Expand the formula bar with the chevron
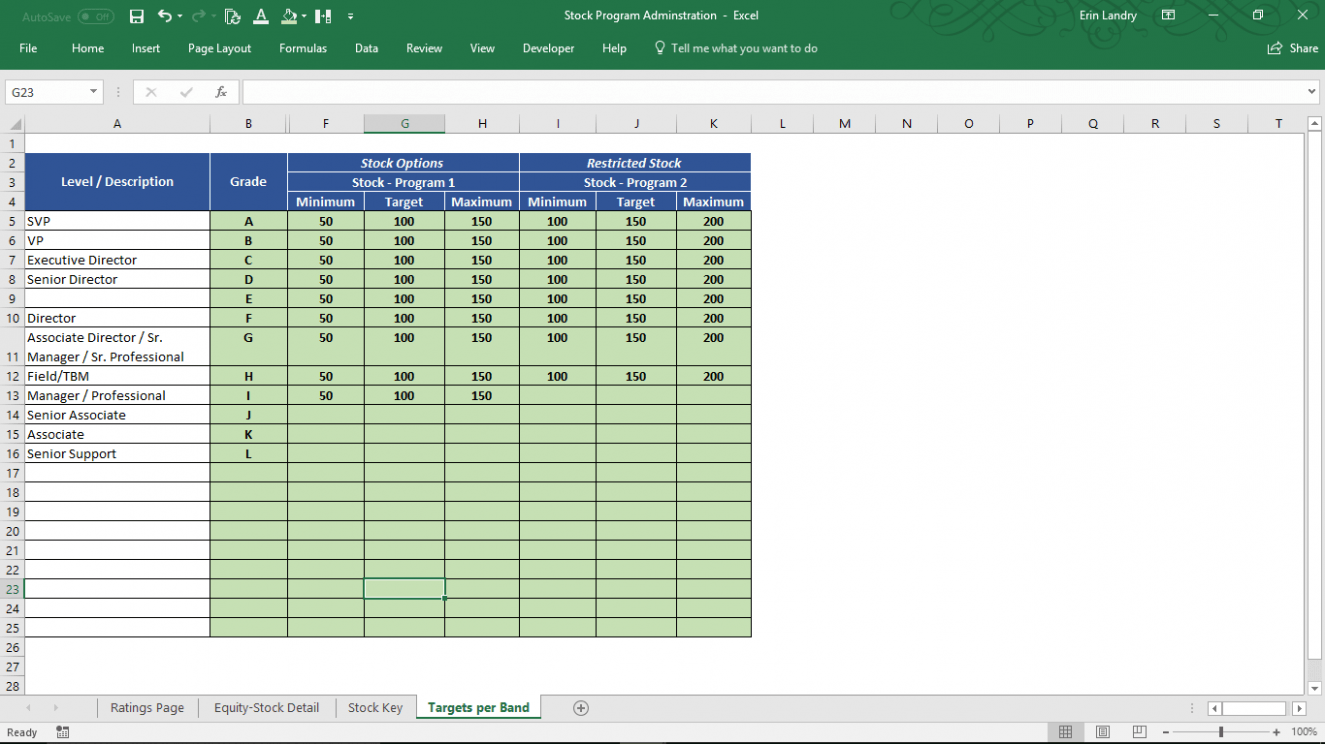 click(x=1312, y=92)
